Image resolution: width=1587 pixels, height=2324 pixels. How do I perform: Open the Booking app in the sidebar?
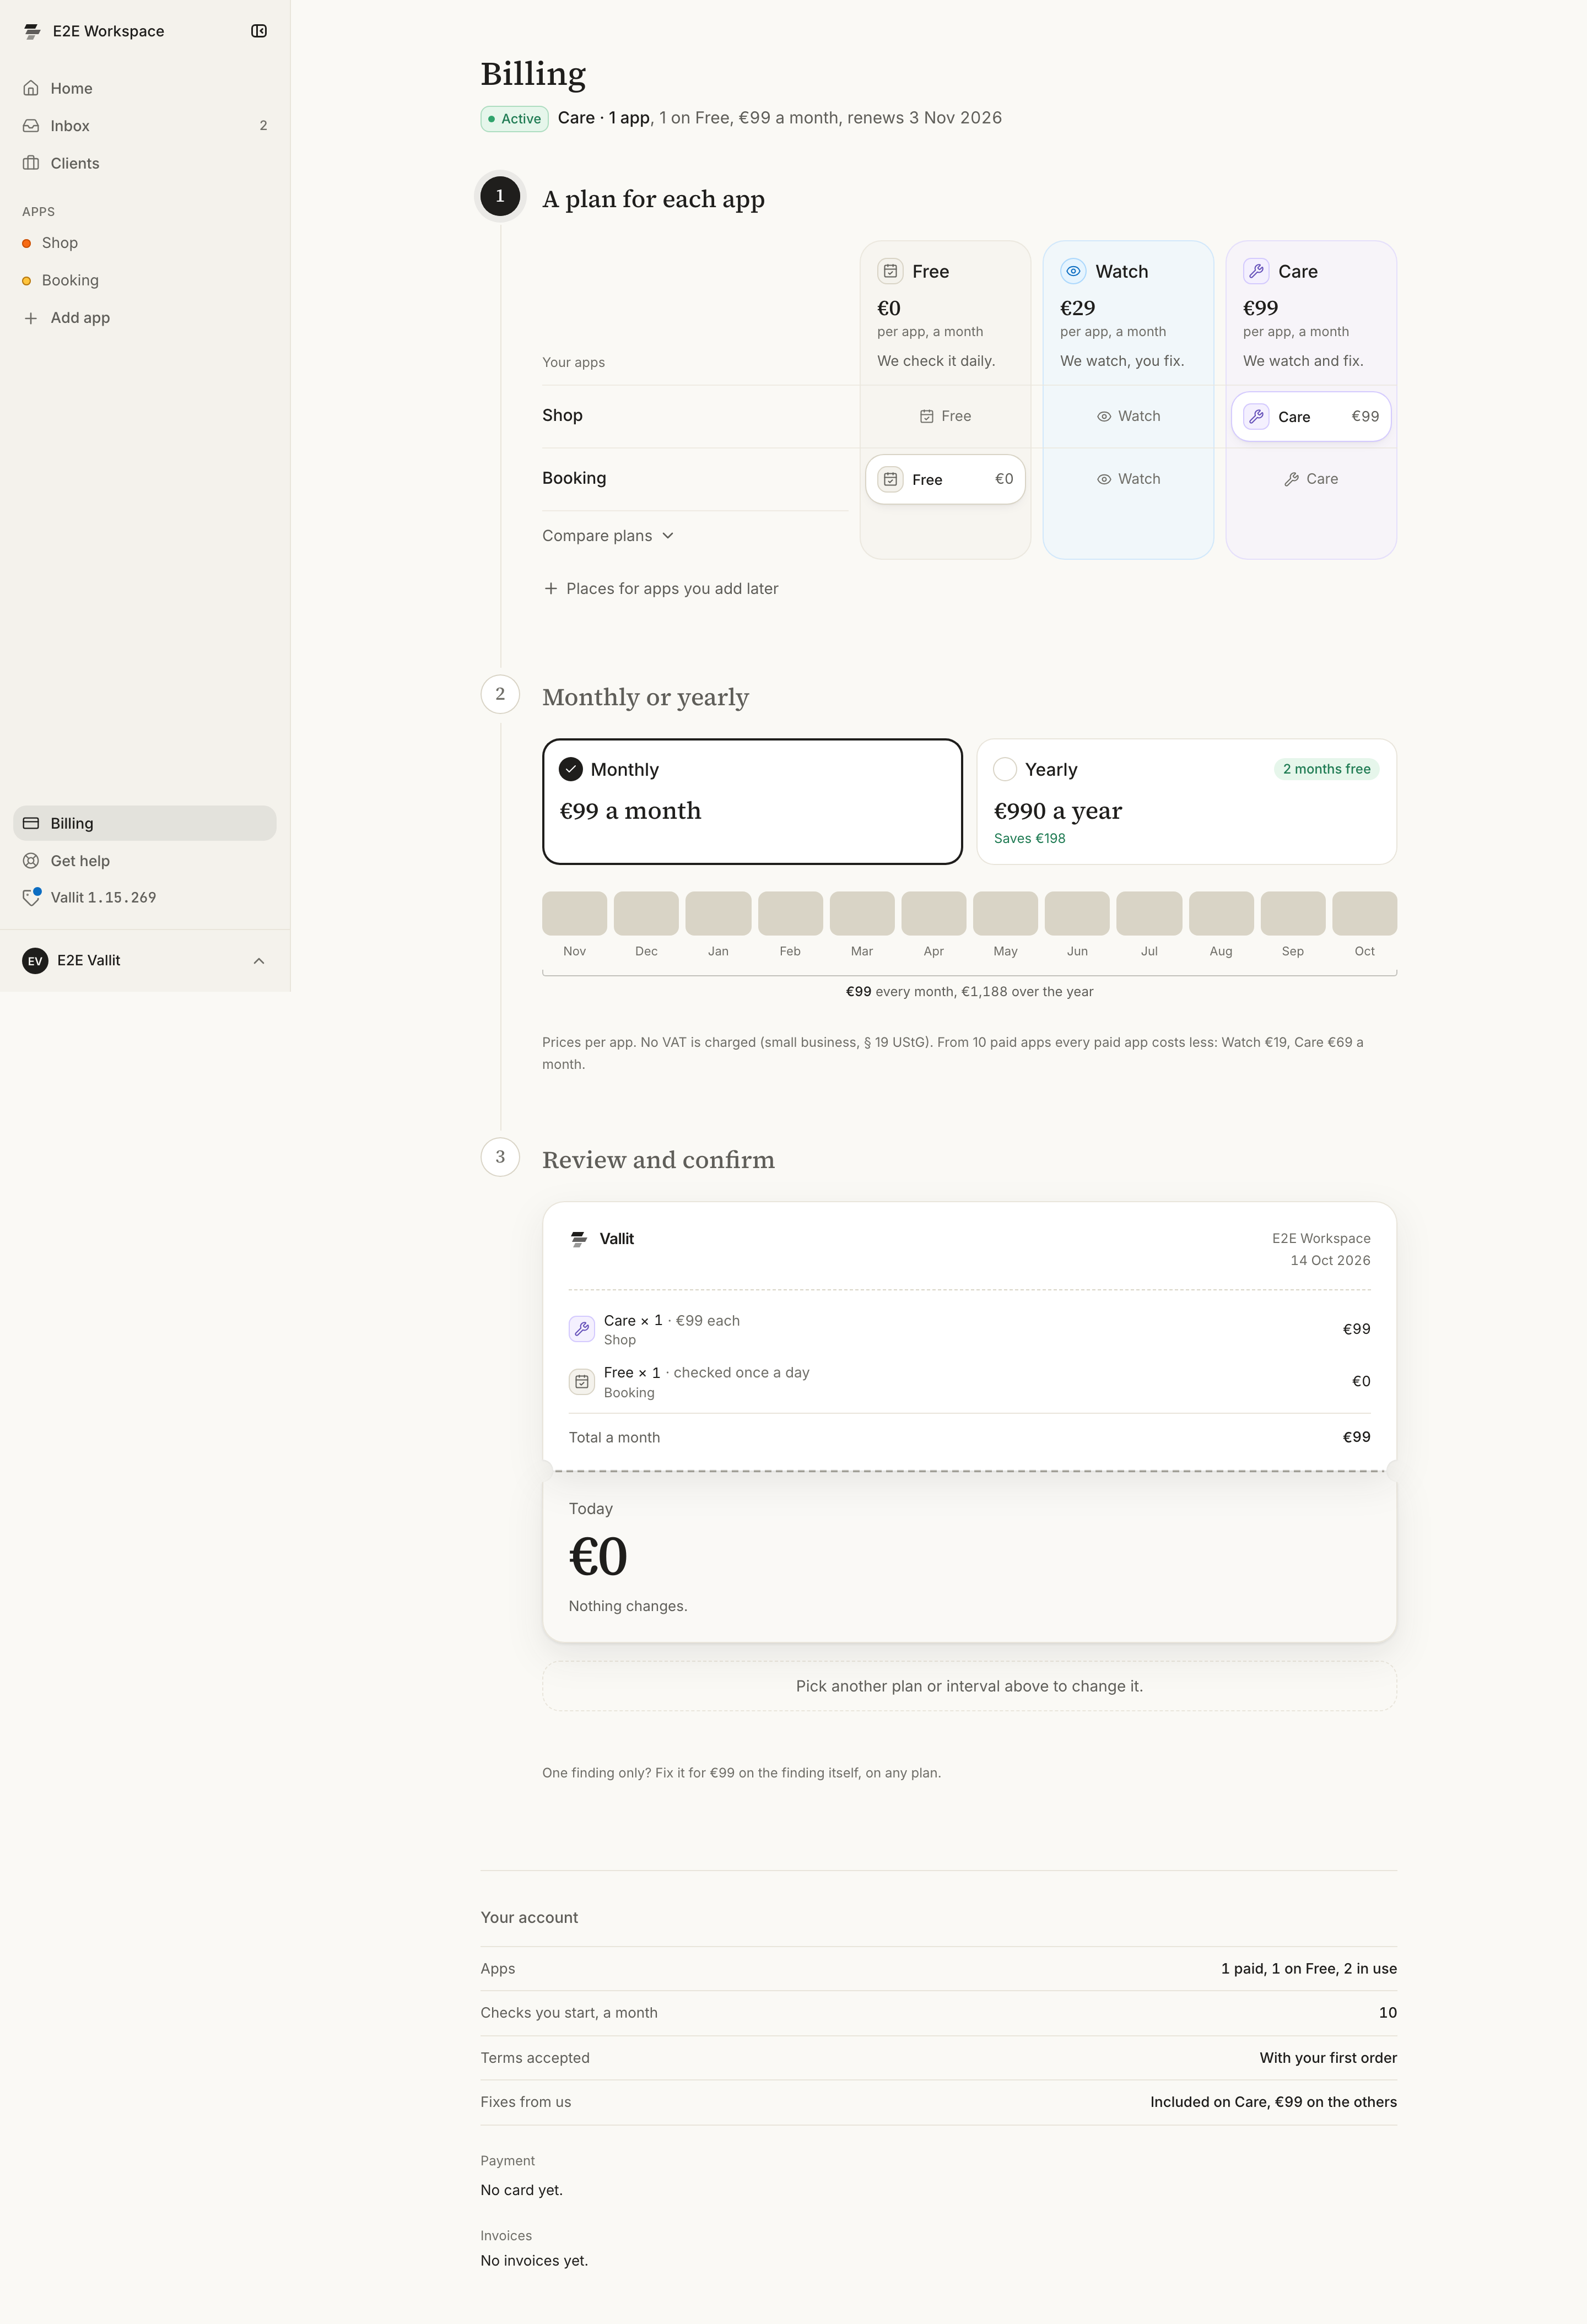pos(145,280)
